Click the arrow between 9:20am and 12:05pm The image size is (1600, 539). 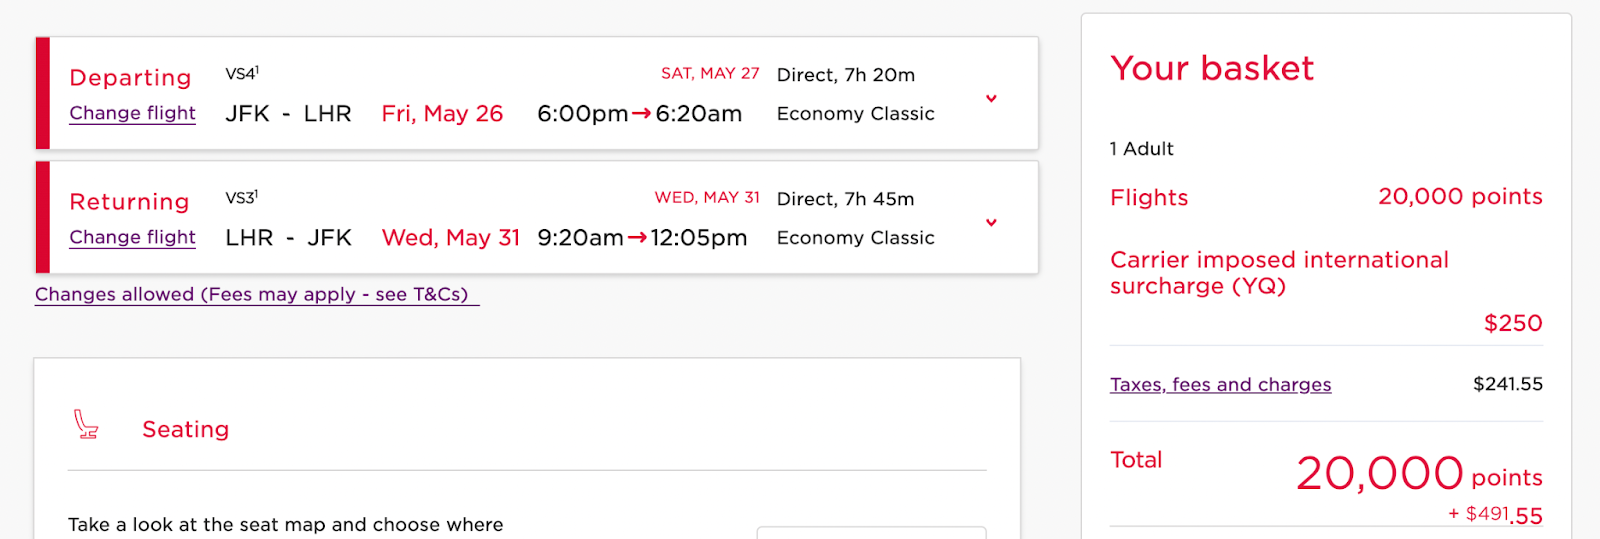point(637,238)
